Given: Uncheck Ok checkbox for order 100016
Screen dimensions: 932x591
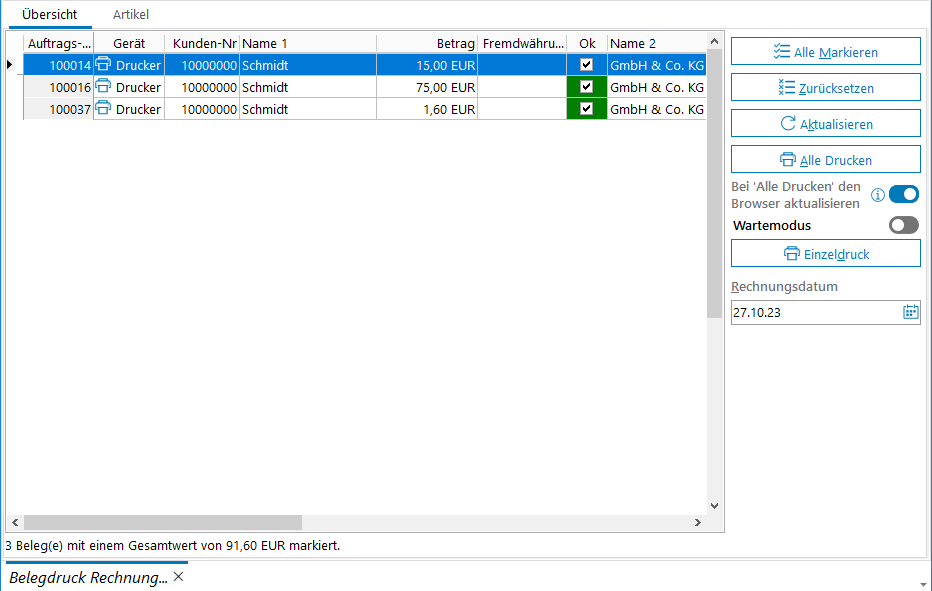Looking at the screenshot, I should [587, 87].
